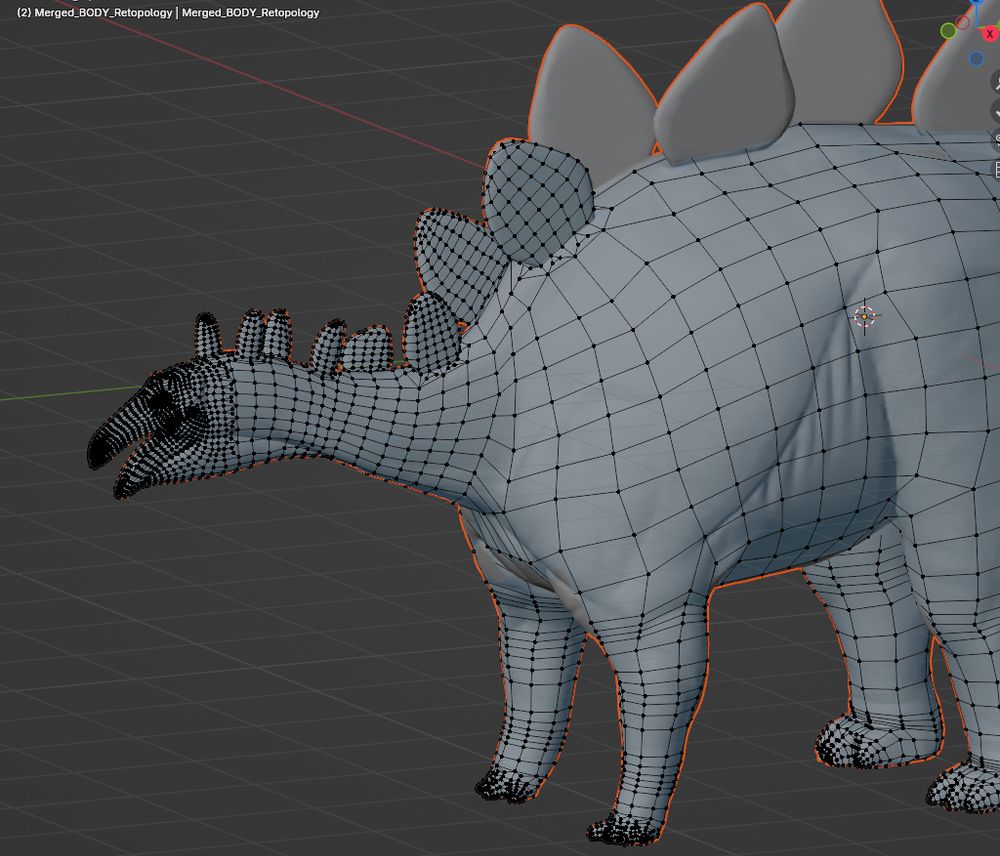The width and height of the screenshot is (1000, 856).
Task: Click the red X axis gizmo handle
Action: click(x=992, y=34)
